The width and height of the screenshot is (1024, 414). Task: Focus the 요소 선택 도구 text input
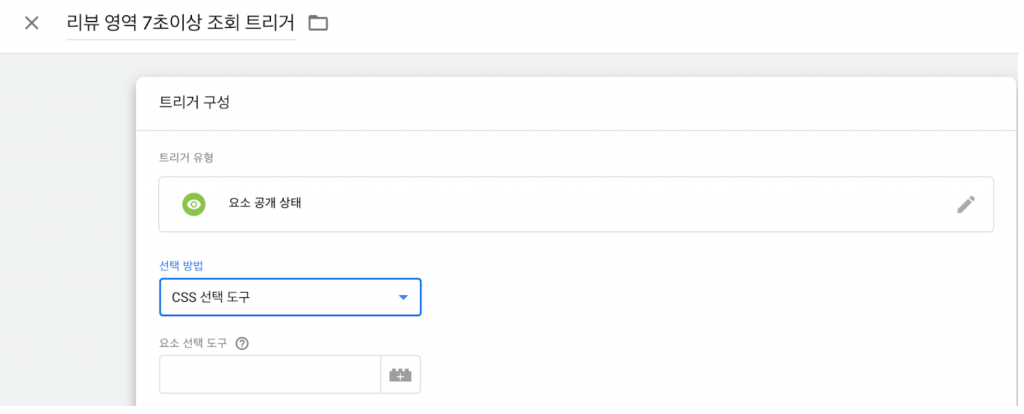[x=270, y=375]
